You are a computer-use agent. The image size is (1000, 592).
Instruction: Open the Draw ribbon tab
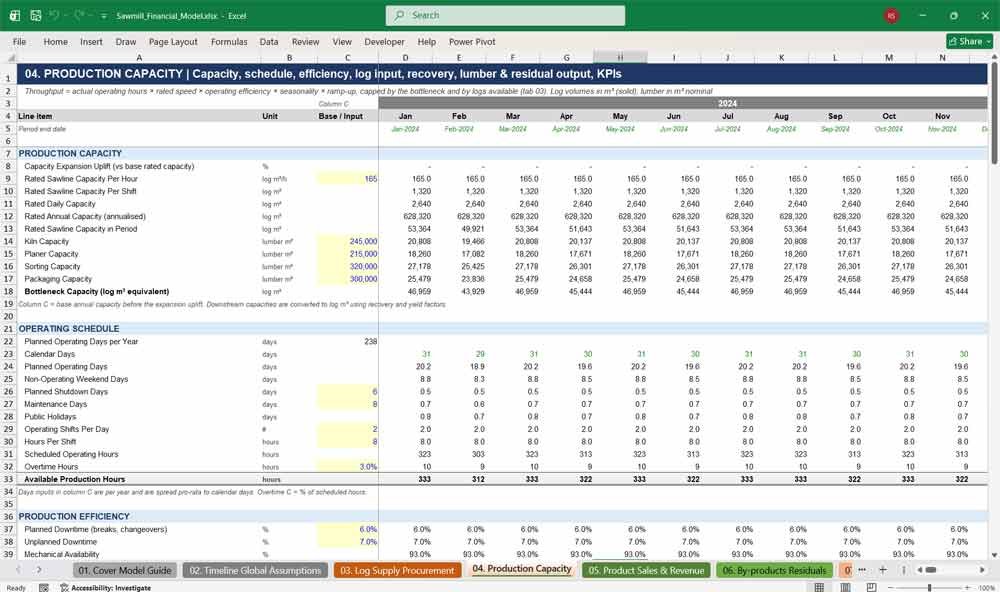tap(126, 41)
